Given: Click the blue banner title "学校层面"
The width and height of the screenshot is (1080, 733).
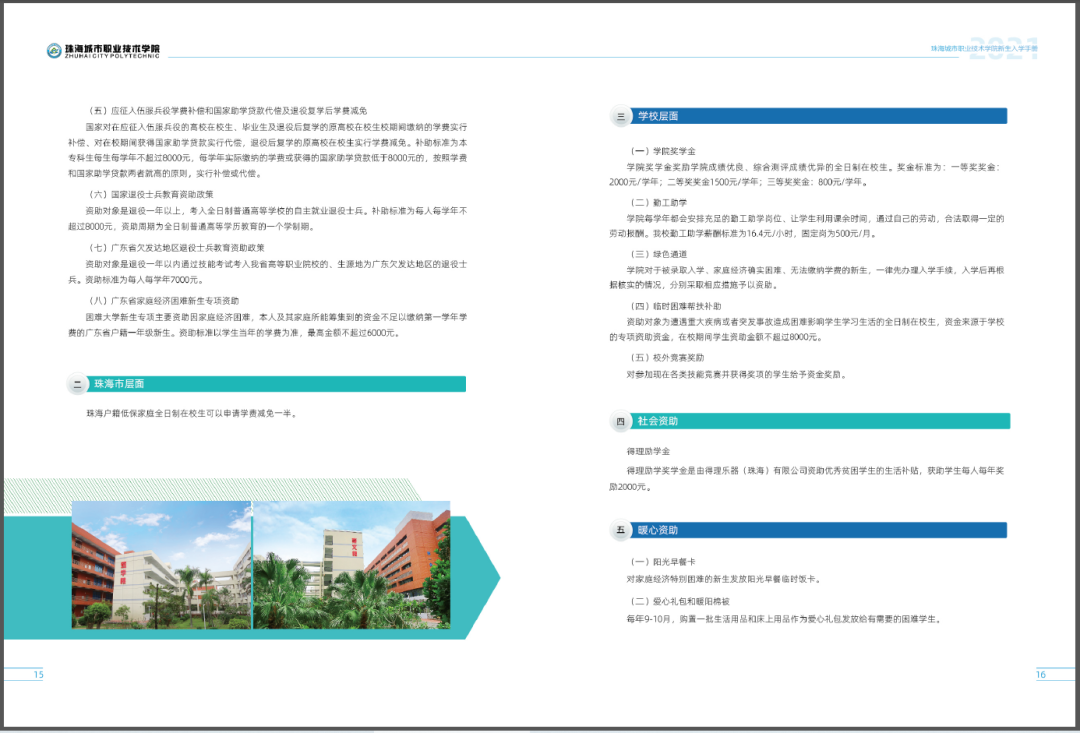Looking at the screenshot, I should [658, 116].
